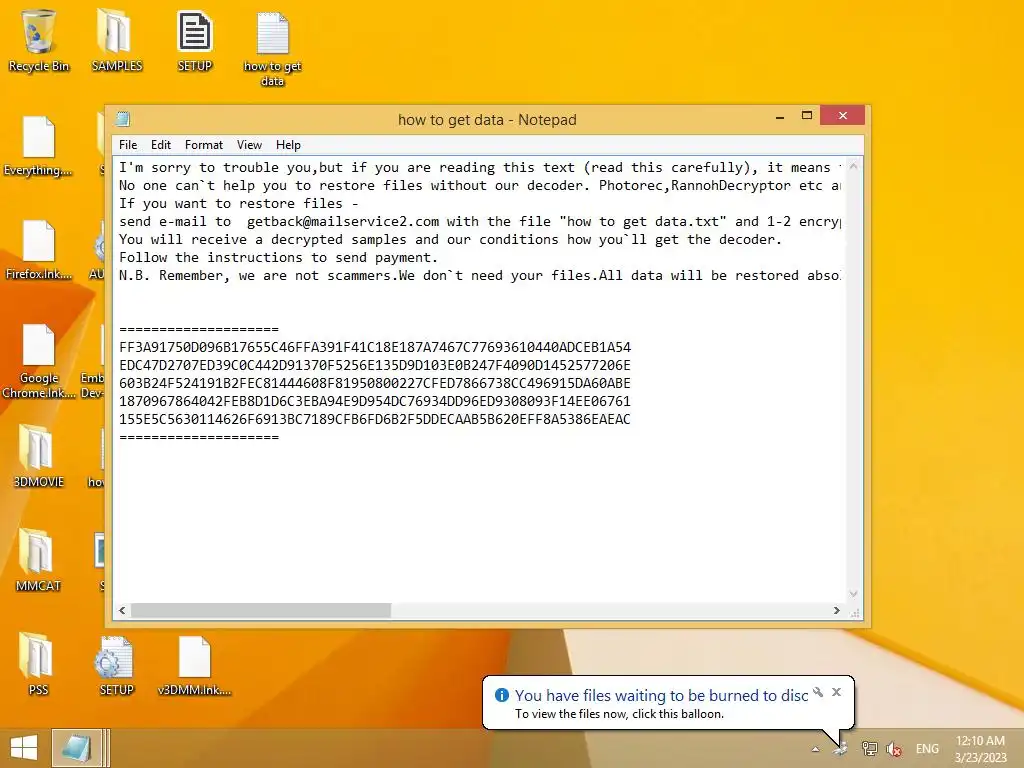
Task: Open the taskbar clock and date
Action: click(x=980, y=749)
